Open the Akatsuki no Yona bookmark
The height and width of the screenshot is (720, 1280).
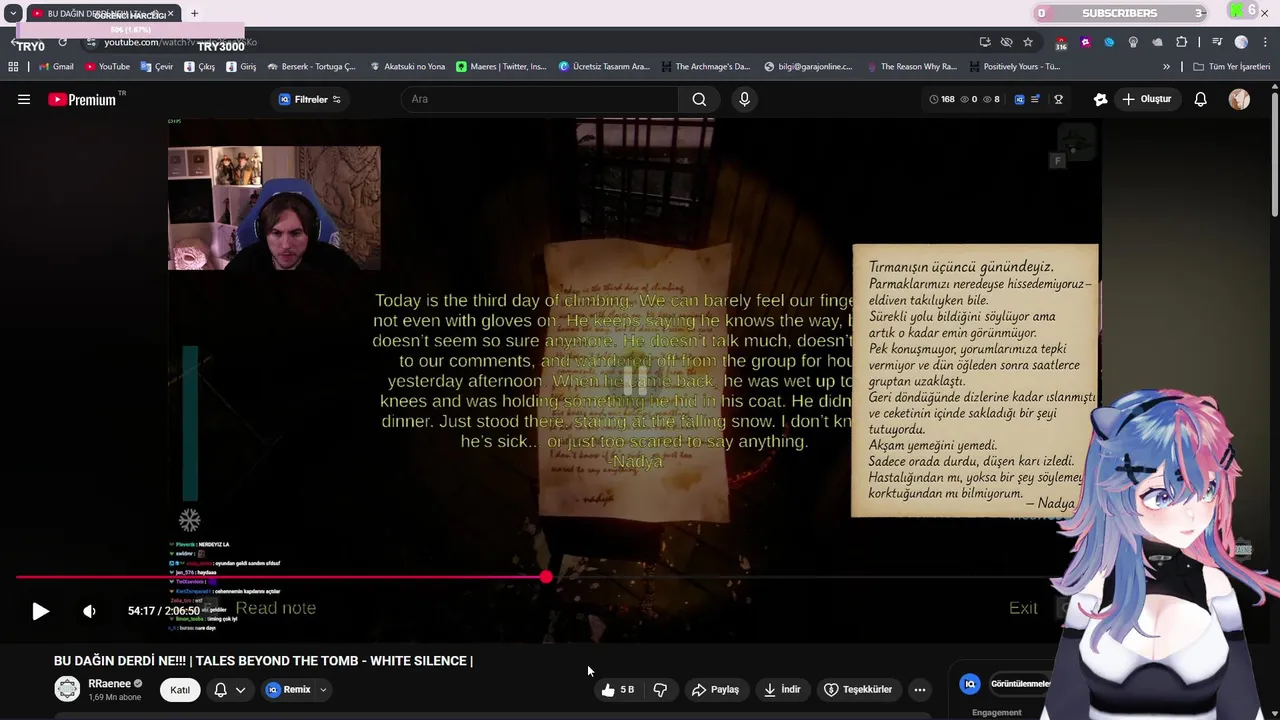(407, 67)
